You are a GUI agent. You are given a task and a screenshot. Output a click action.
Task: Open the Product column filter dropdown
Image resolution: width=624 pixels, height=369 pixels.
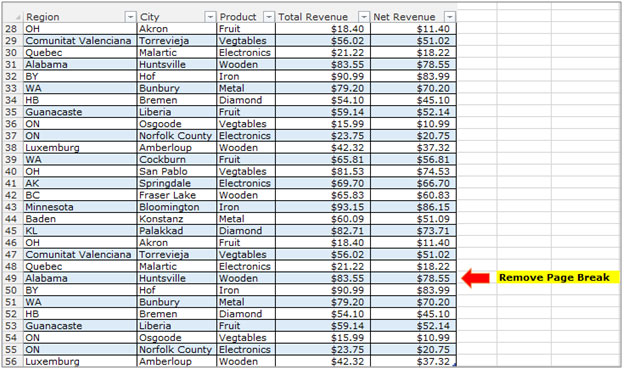(269, 17)
